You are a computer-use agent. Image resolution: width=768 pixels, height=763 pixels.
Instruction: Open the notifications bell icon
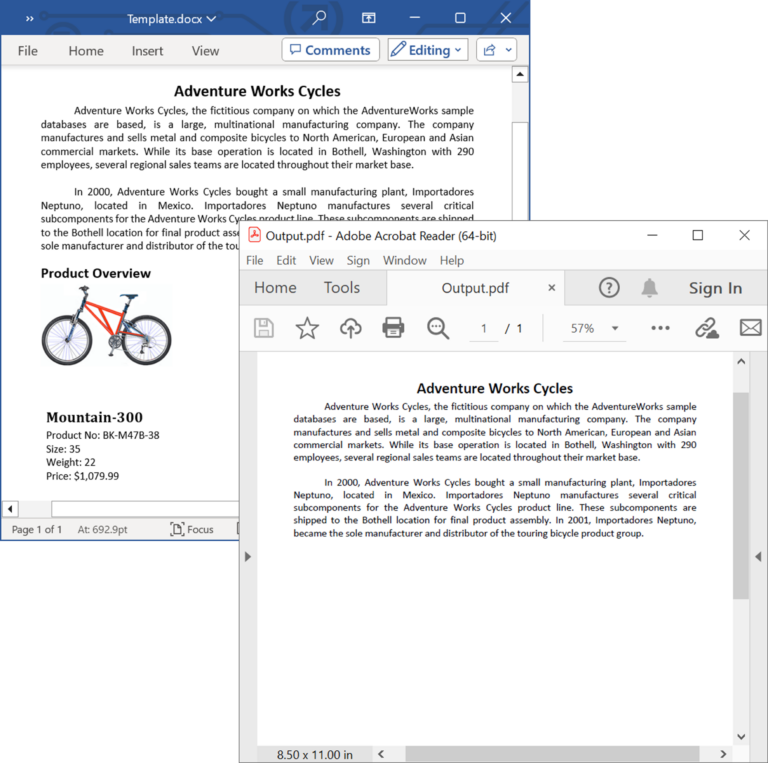(x=649, y=288)
